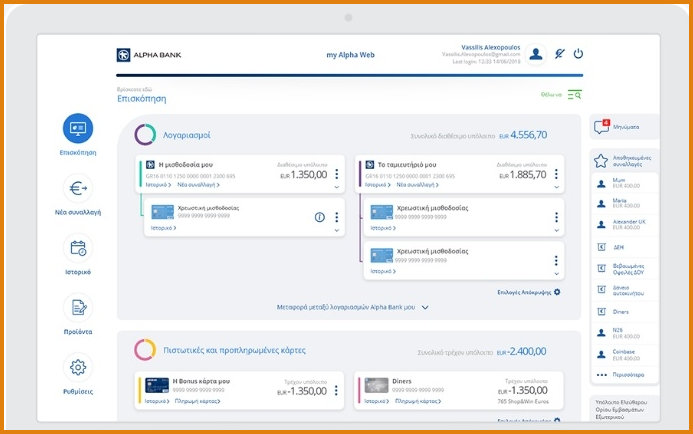
Task: Open Ιστορικό link under Η μισθοδοσία μου
Action: pos(158,185)
